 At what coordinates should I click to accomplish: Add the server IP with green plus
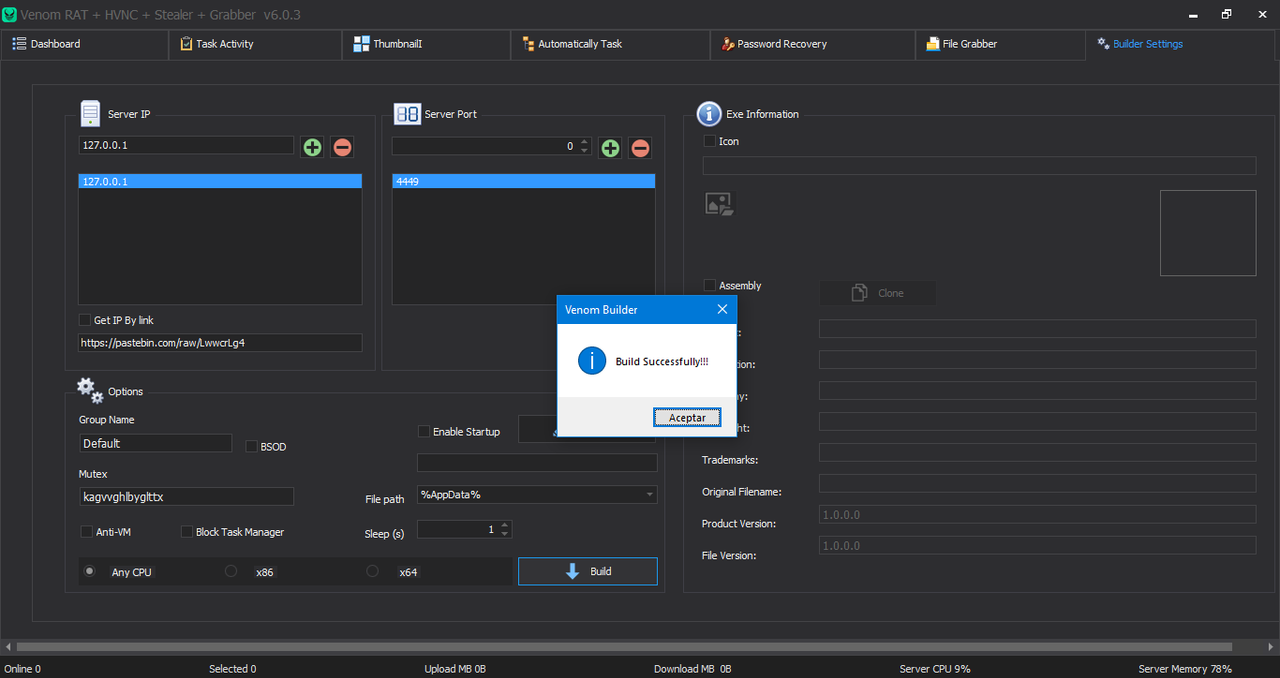tap(312, 147)
